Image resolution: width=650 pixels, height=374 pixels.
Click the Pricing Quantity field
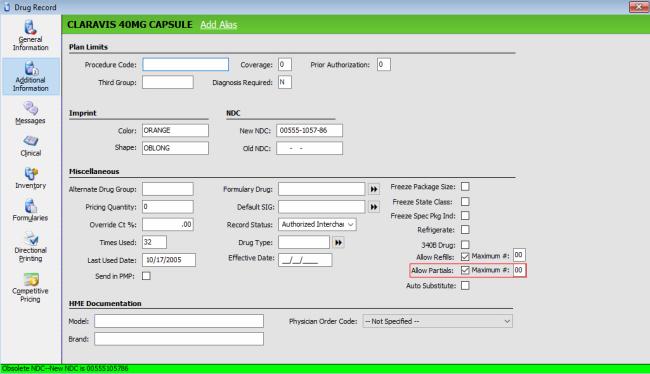[x=167, y=206]
